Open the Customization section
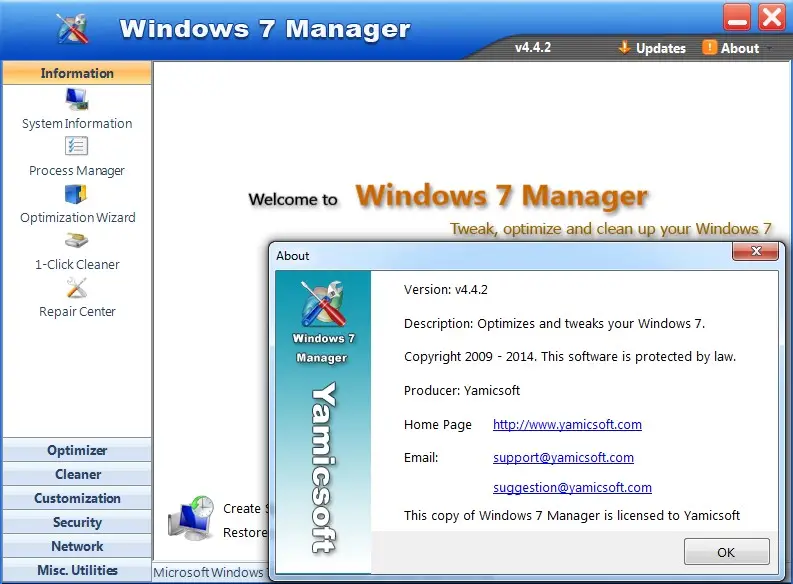793x584 pixels. 77,498
